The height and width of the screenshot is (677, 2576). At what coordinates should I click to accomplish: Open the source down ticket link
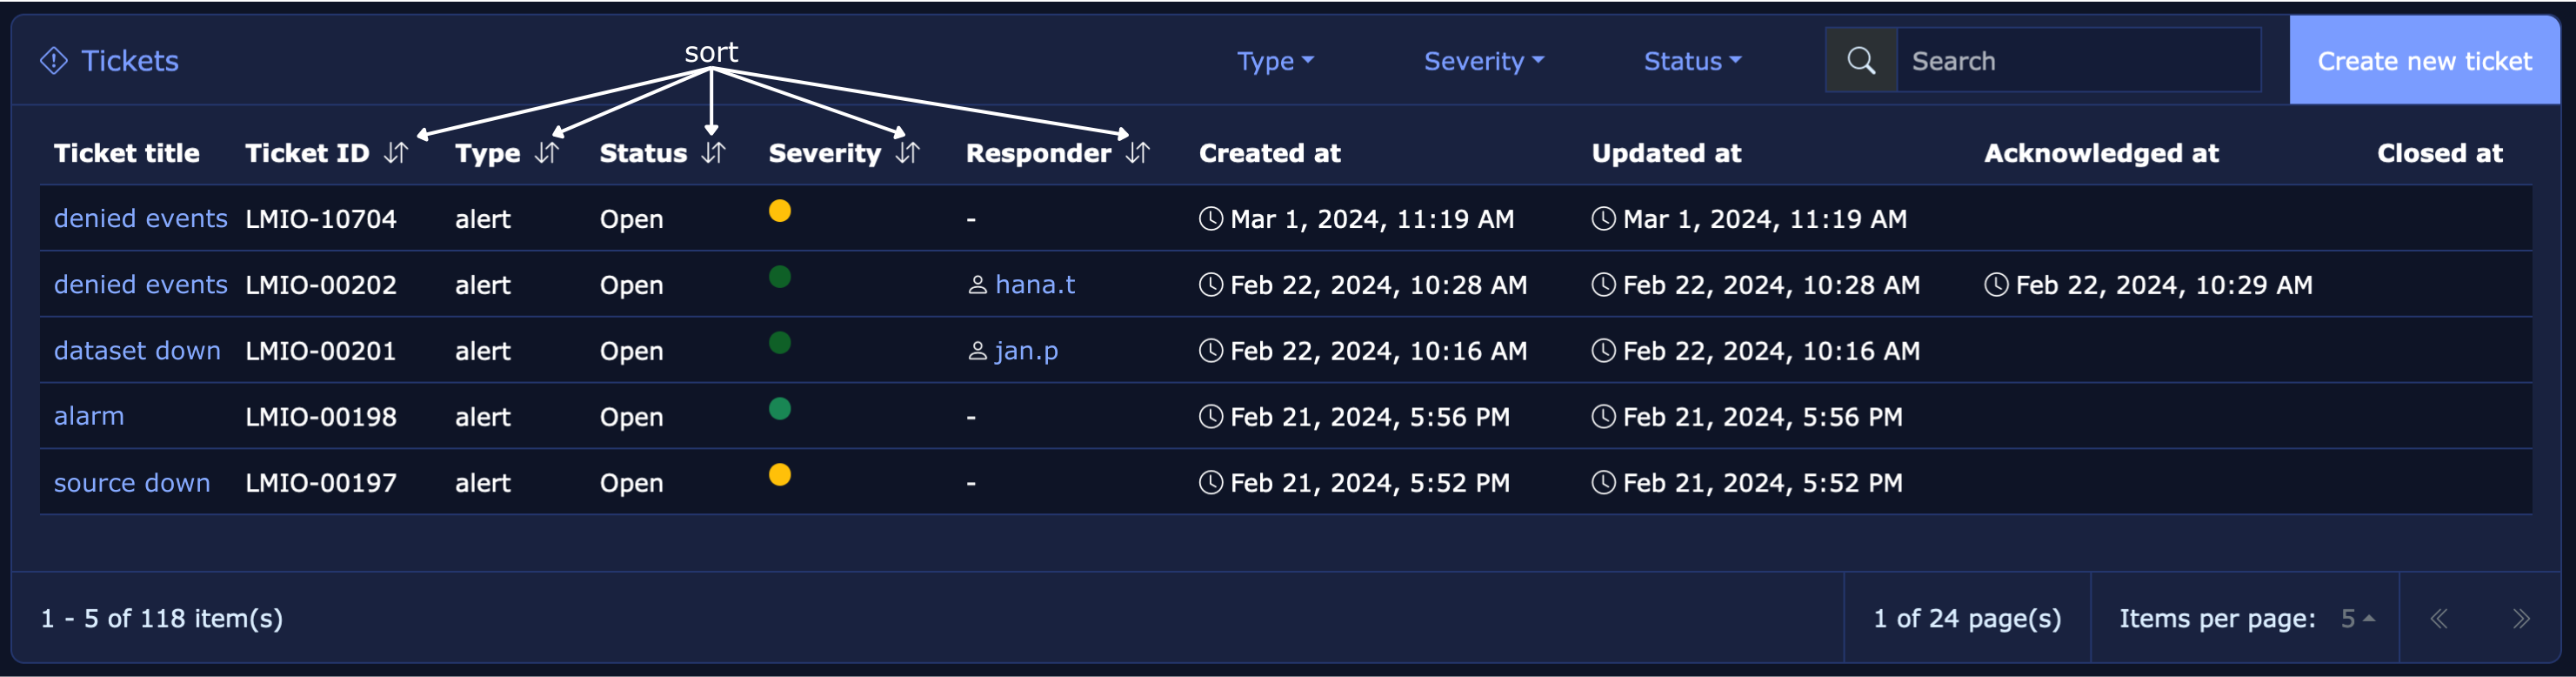pos(132,483)
